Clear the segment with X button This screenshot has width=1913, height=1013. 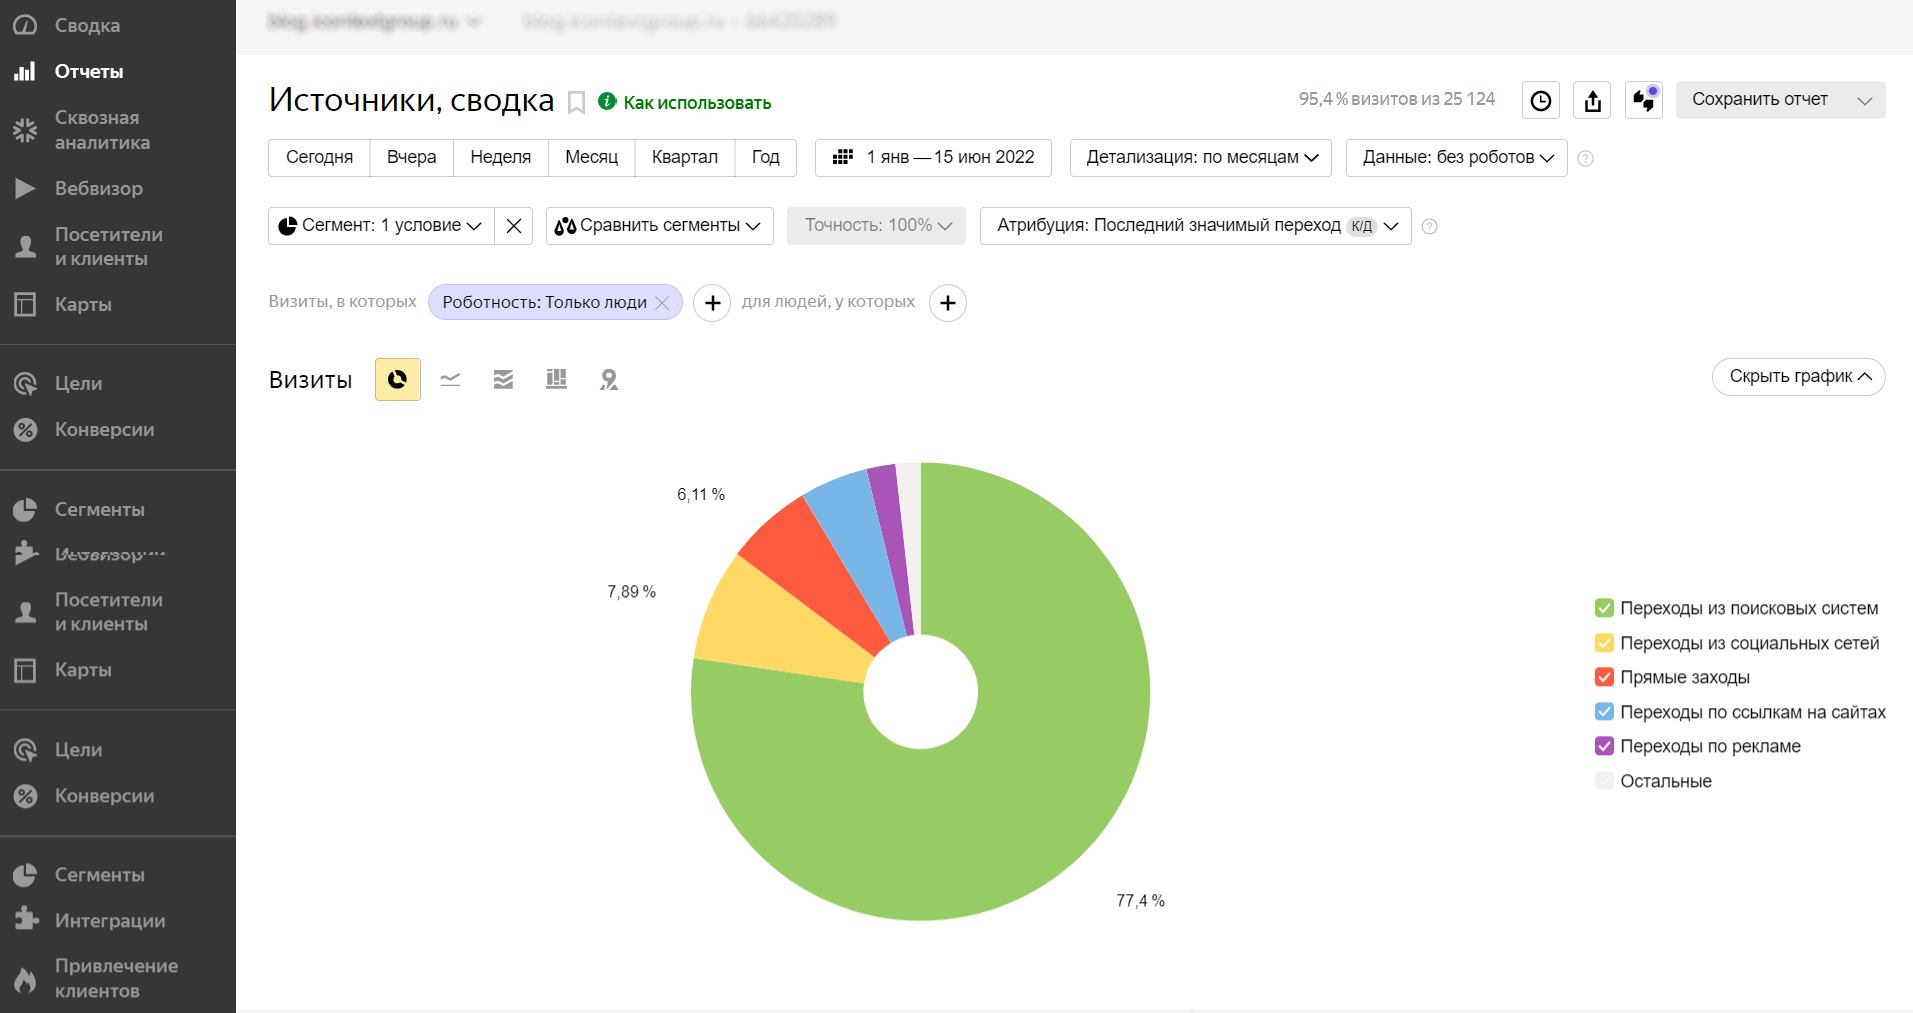(513, 225)
